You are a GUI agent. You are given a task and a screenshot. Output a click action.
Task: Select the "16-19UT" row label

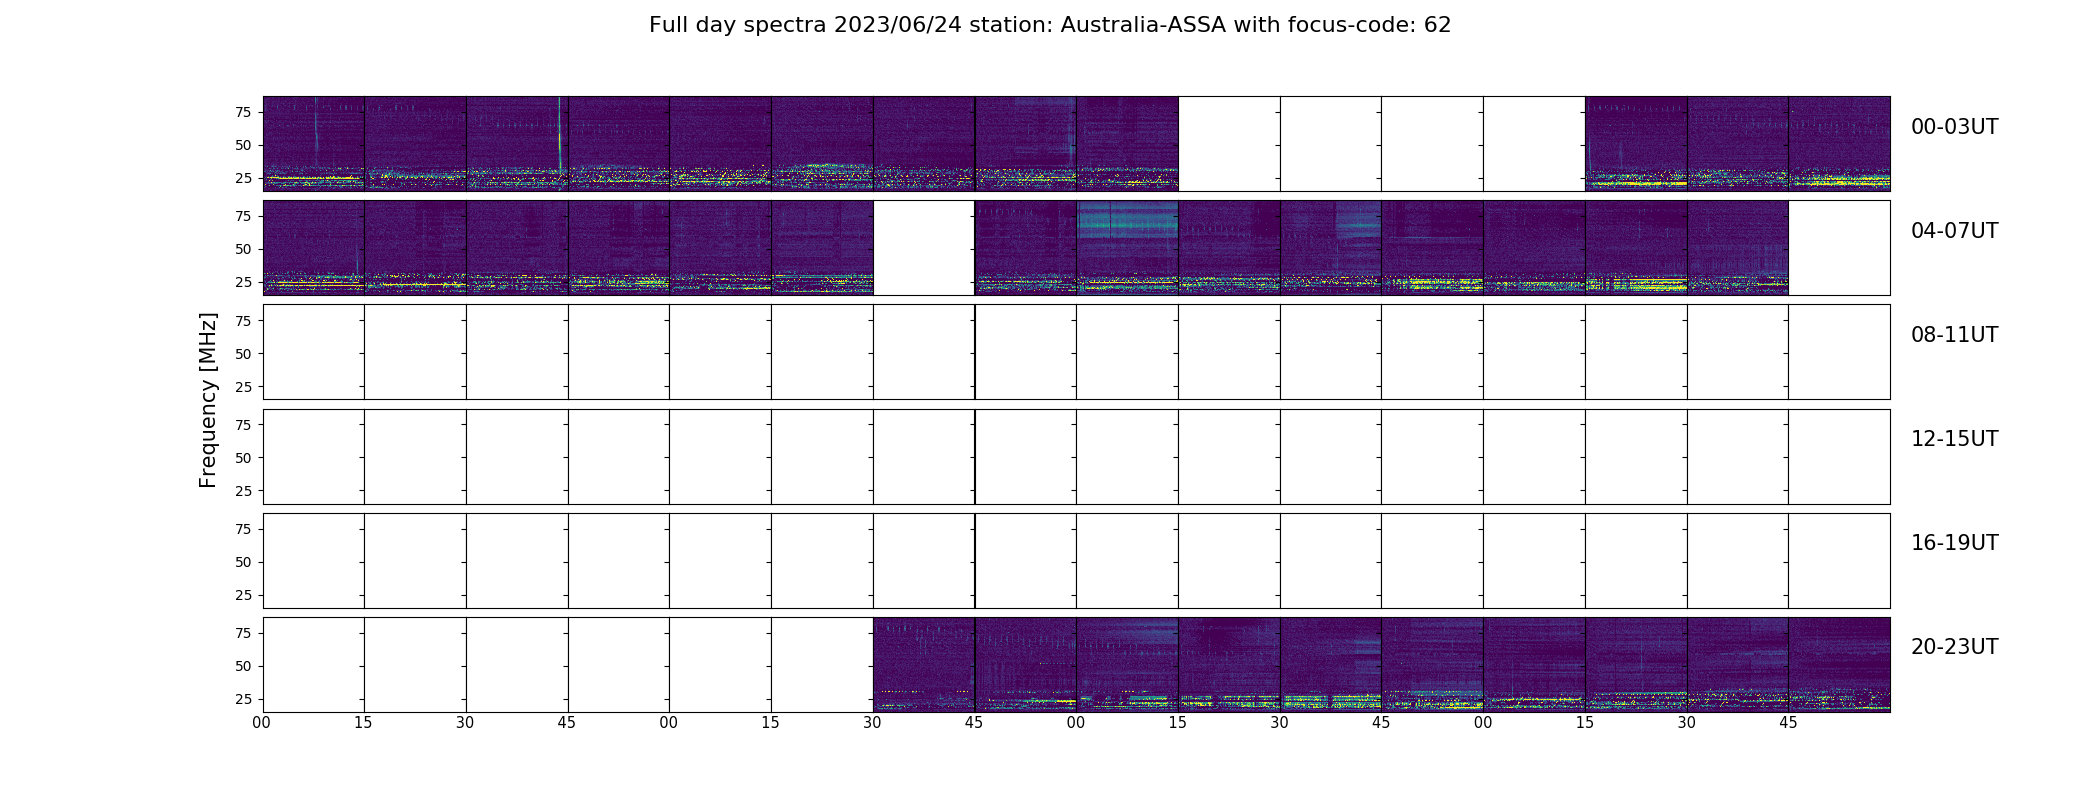tap(1954, 543)
